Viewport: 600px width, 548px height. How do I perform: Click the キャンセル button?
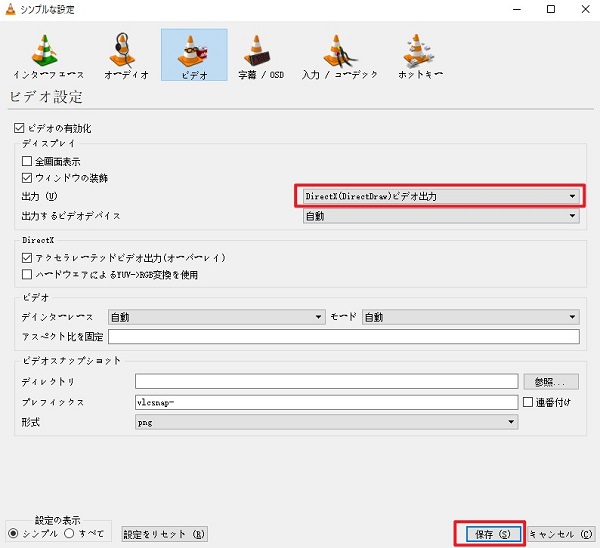pyautogui.click(x=561, y=534)
